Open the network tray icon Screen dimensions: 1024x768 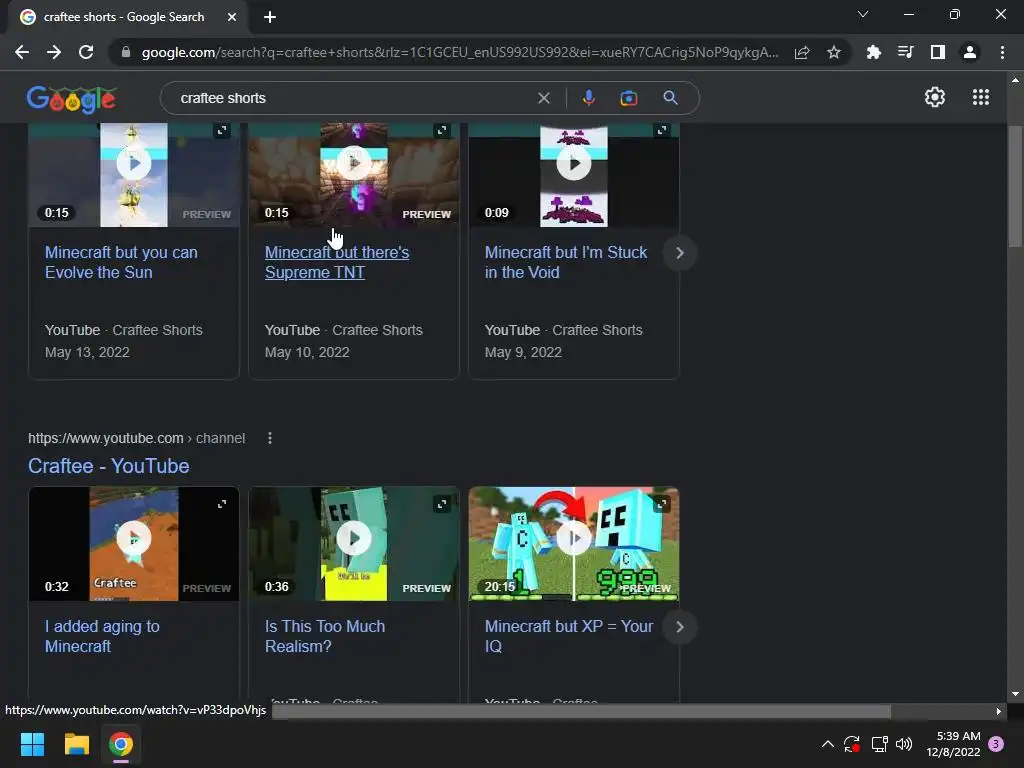coord(880,744)
